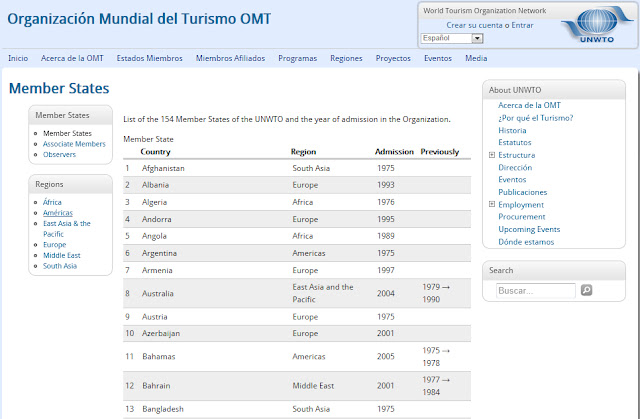Select East Asia & the Pacific region
The height and width of the screenshot is (419, 640).
(x=67, y=228)
